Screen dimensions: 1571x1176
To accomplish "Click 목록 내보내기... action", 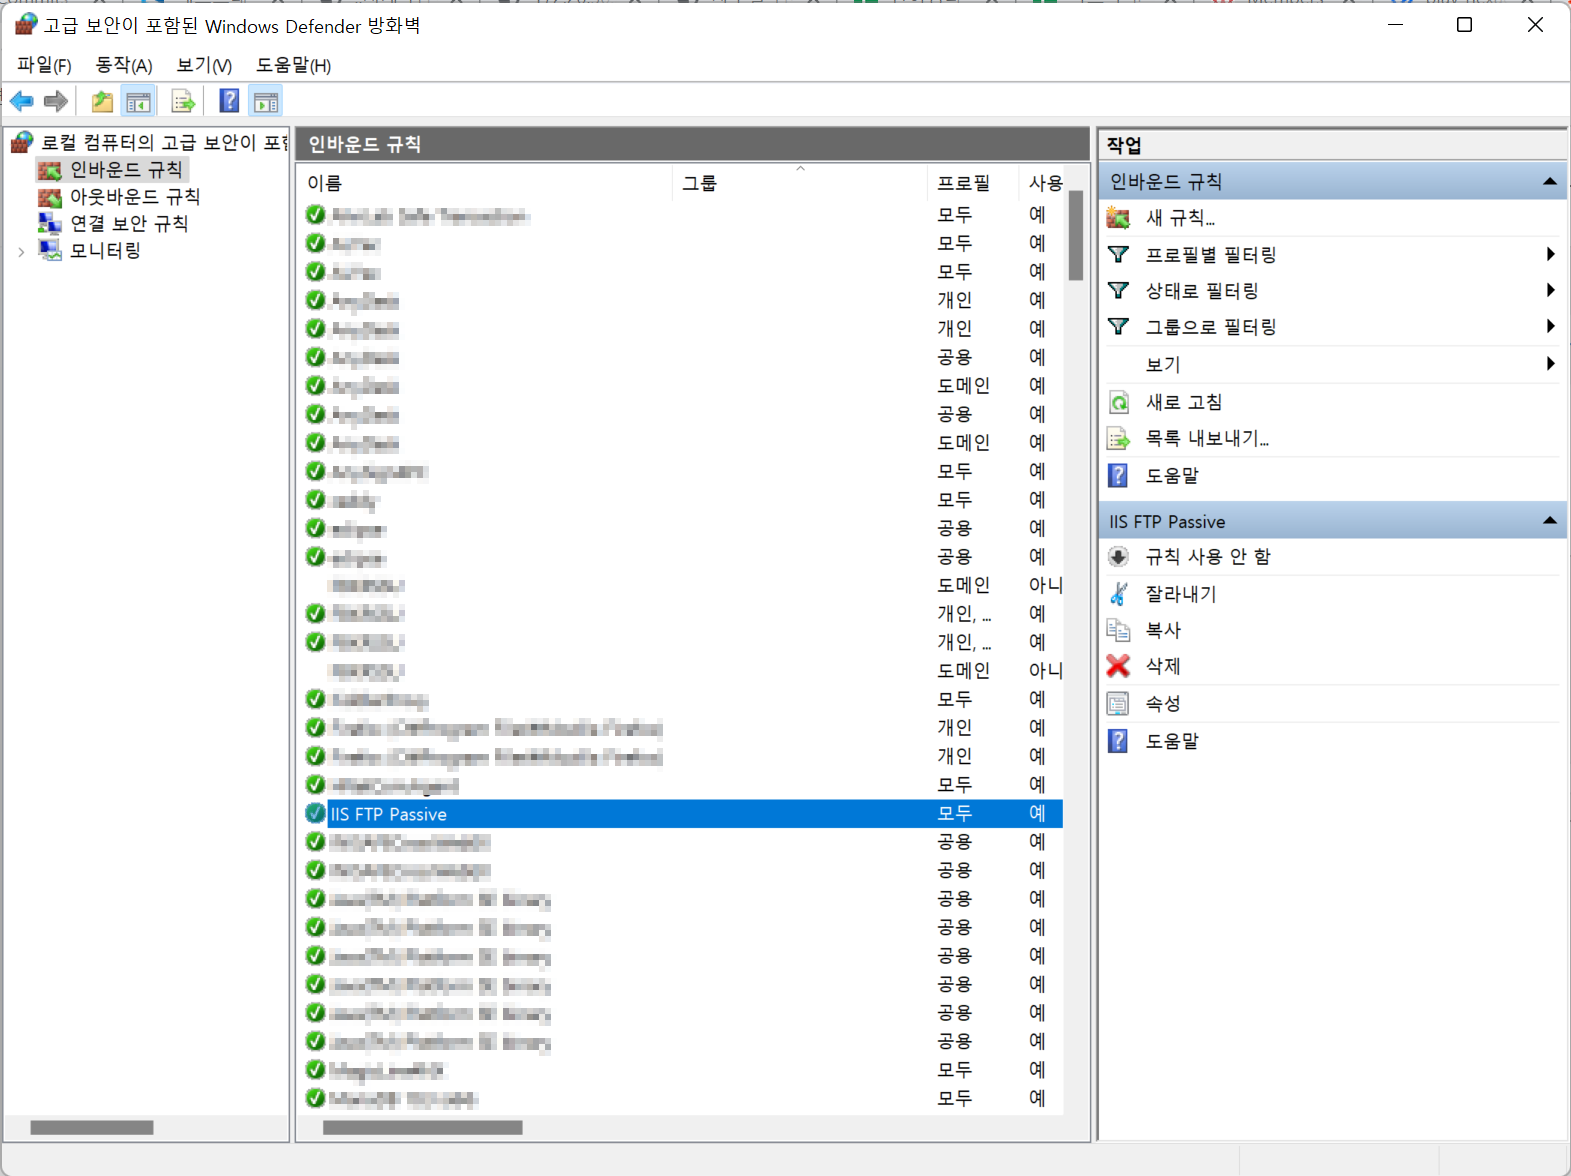I will [1207, 438].
